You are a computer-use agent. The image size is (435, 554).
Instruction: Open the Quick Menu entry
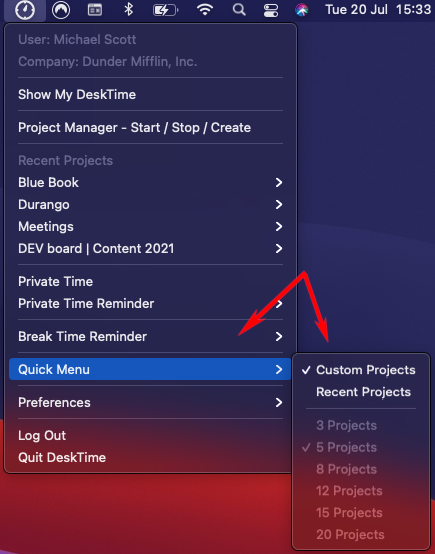tap(150, 369)
